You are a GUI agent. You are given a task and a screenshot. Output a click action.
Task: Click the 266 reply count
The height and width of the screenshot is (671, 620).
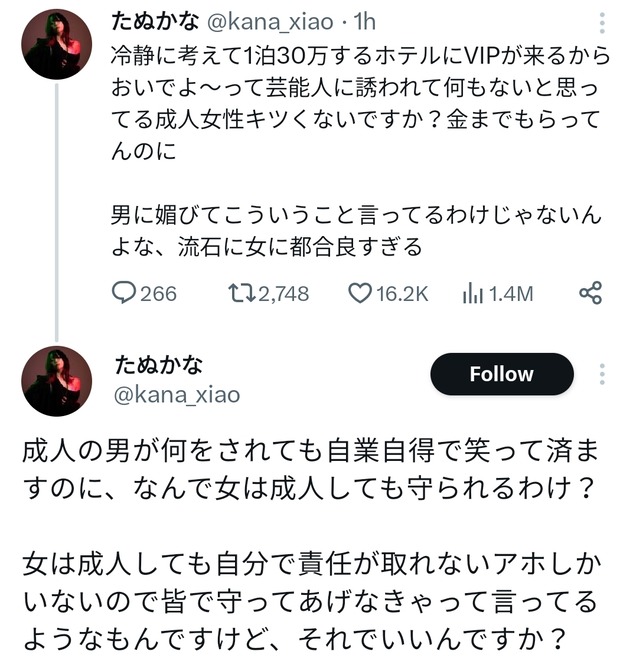pos(158,293)
